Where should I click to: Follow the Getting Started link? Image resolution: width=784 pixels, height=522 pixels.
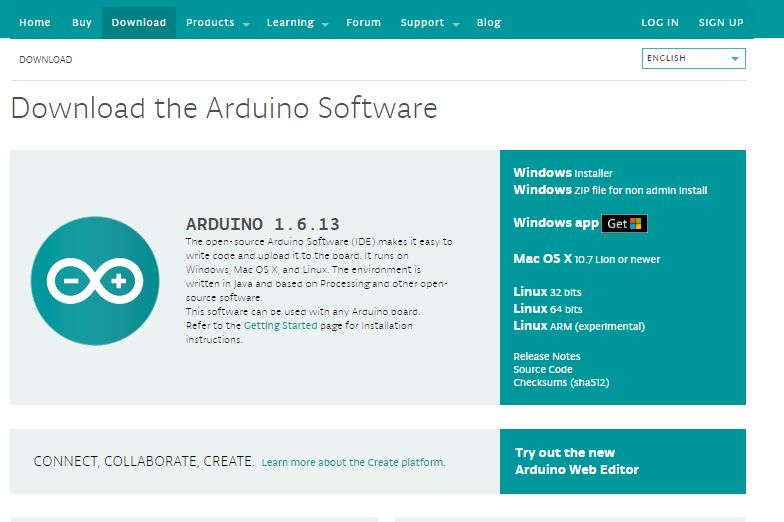click(x=280, y=326)
